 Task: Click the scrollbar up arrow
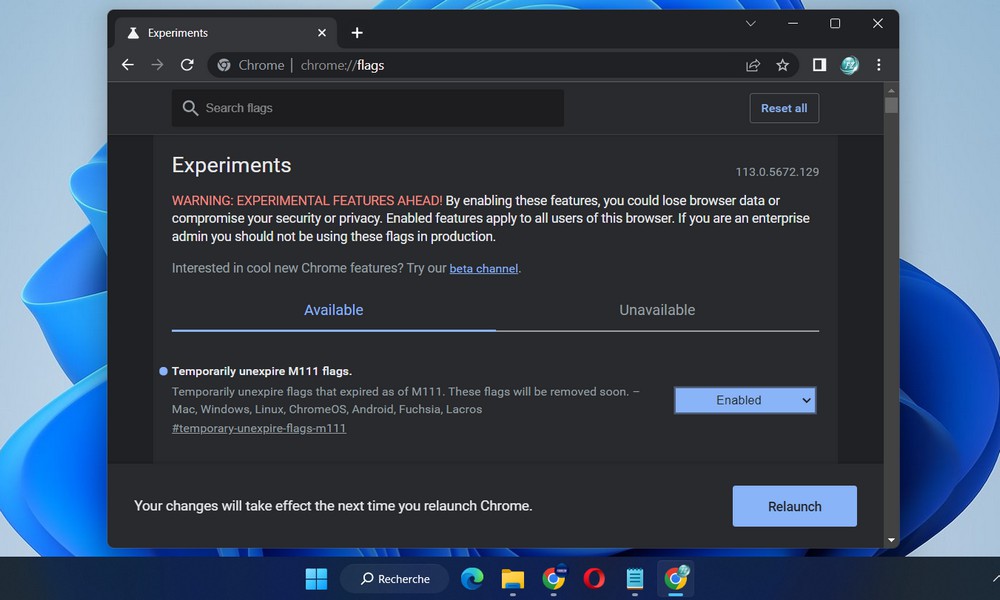[x=892, y=90]
